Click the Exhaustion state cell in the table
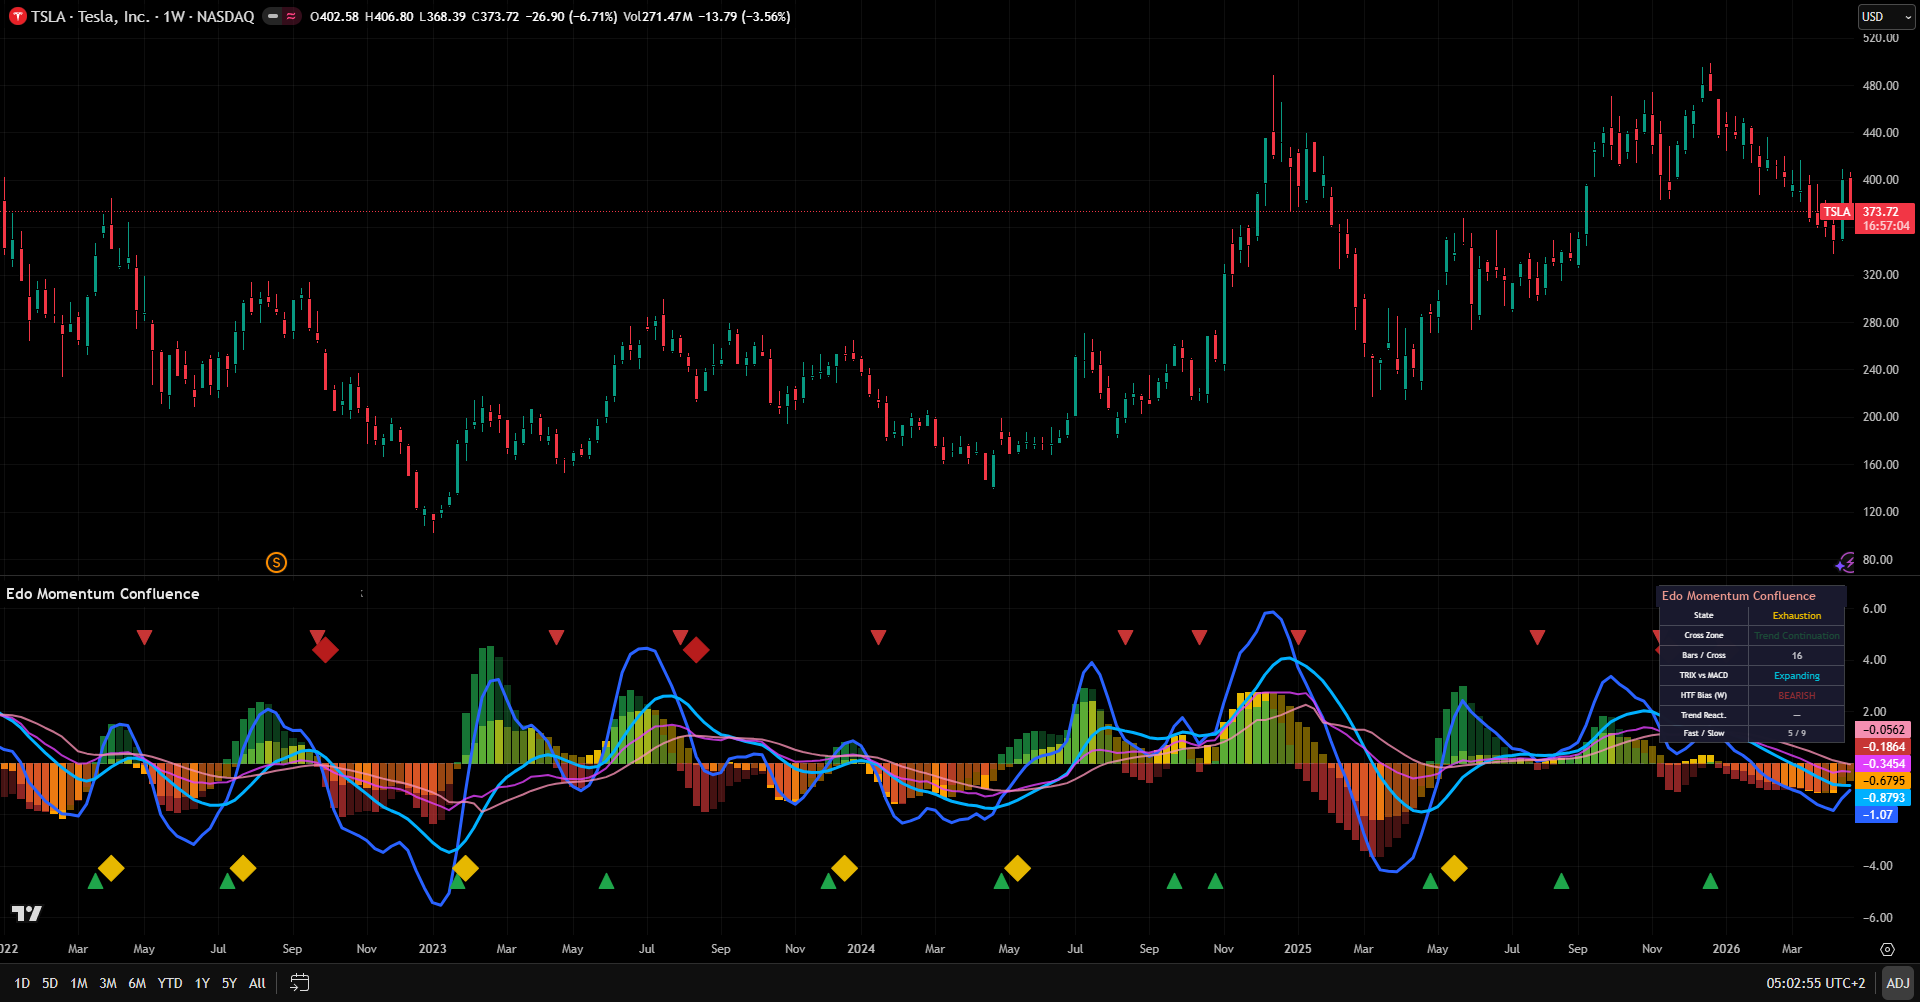 [x=1797, y=616]
